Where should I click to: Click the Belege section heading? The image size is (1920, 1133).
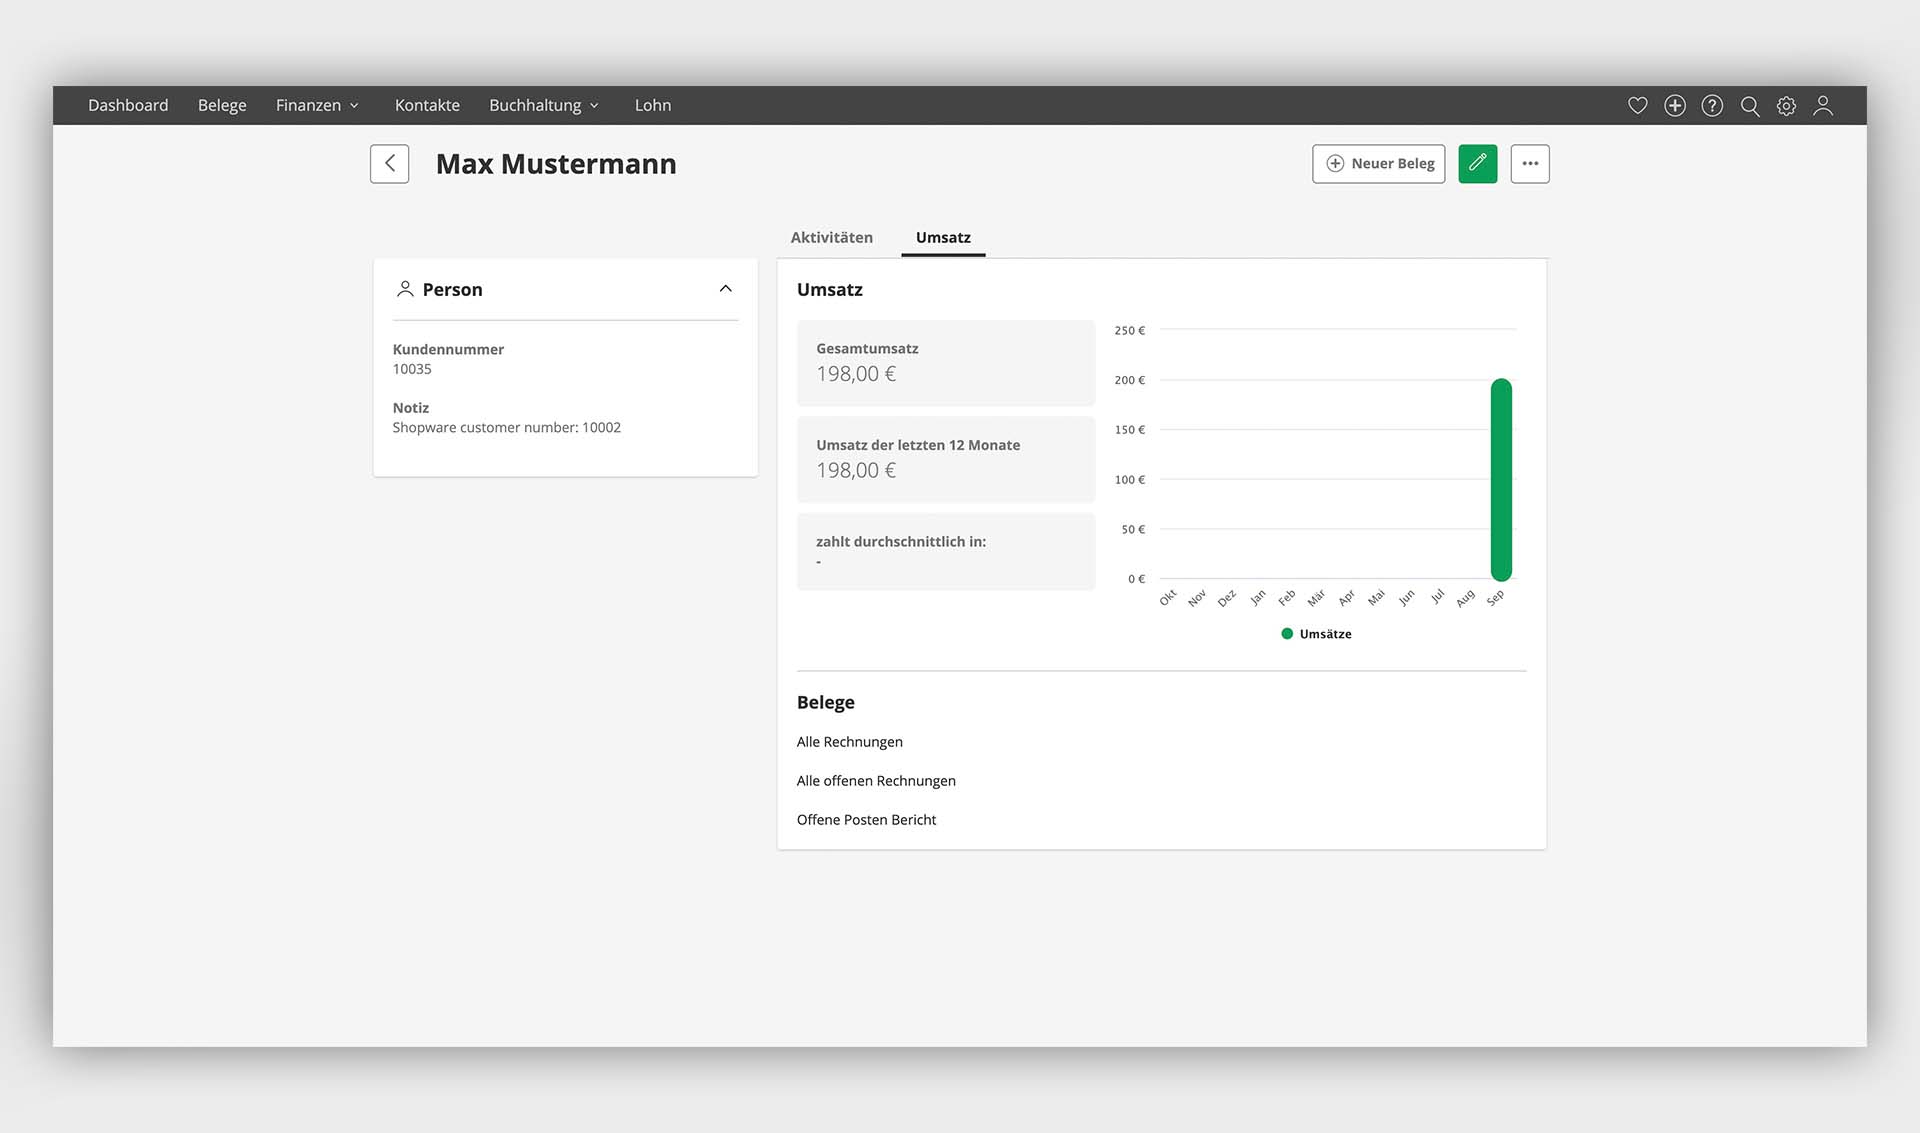(826, 703)
